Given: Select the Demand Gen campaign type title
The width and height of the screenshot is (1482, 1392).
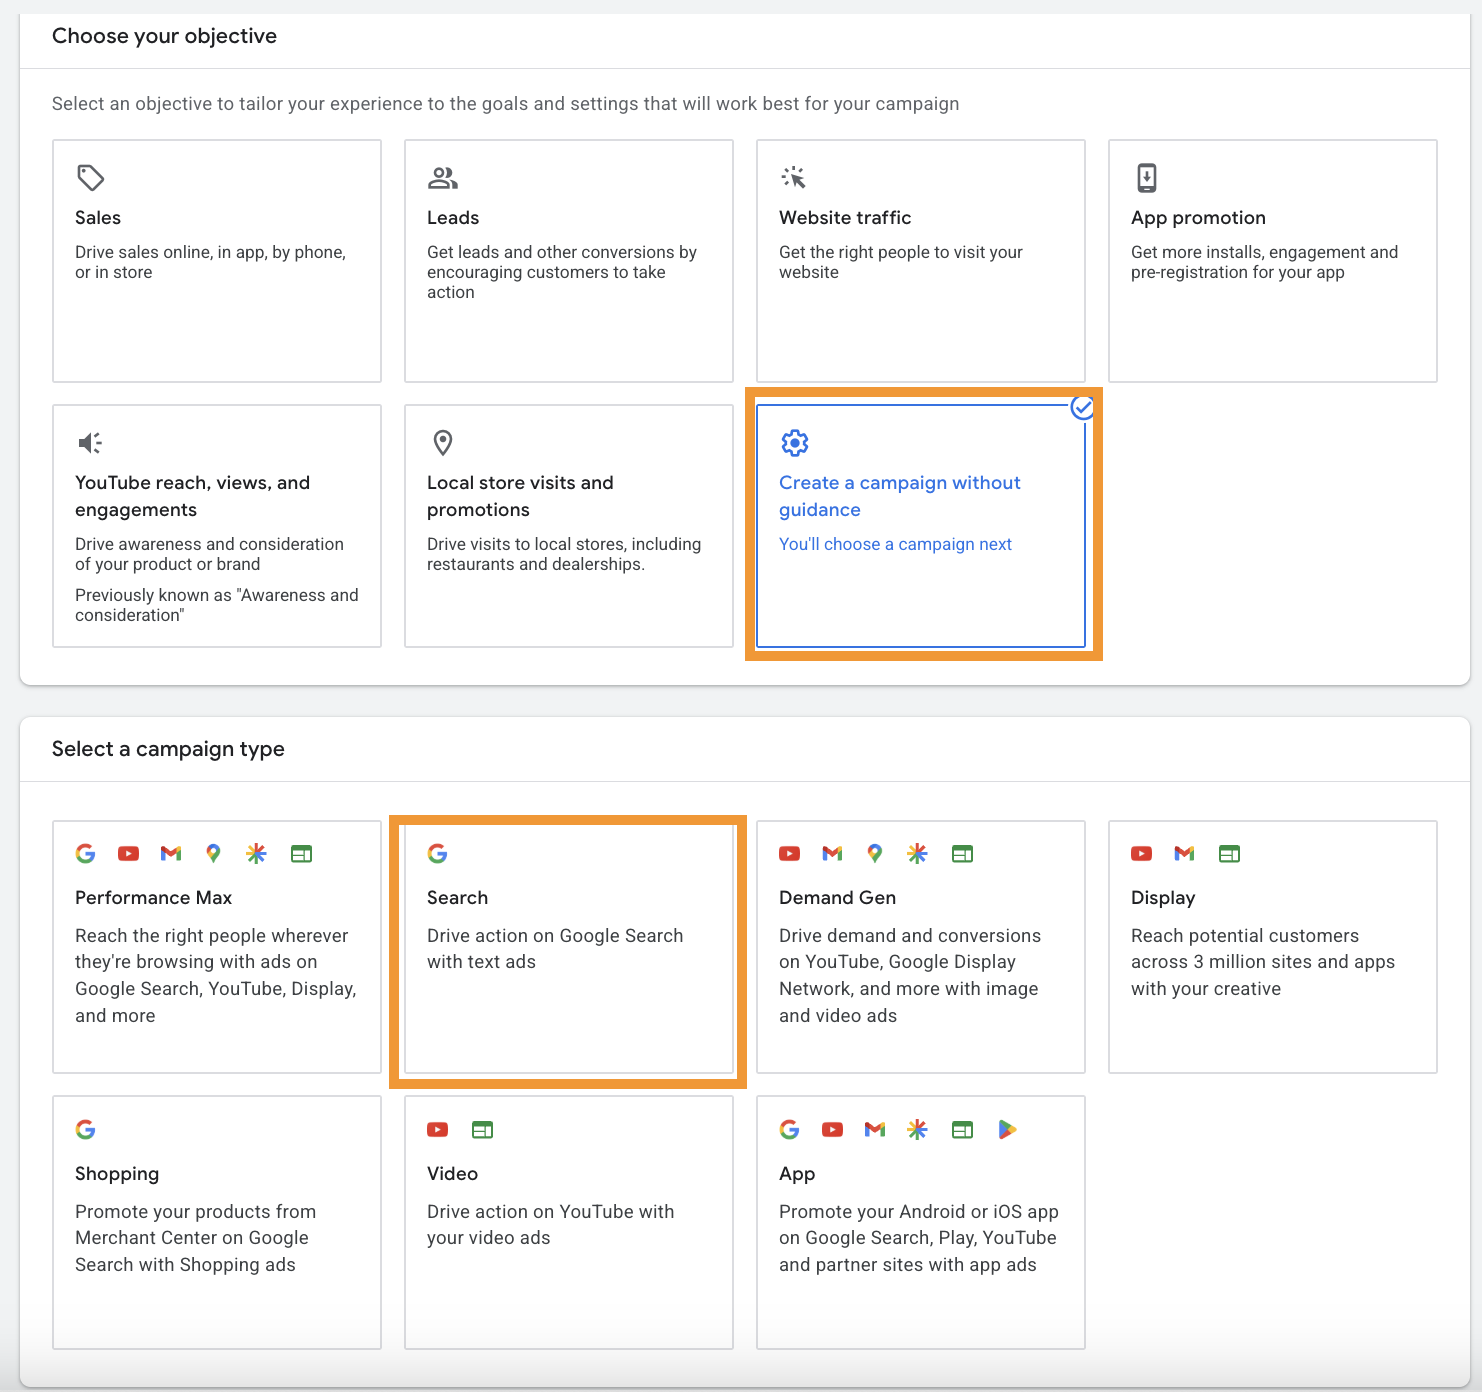Looking at the screenshot, I should [838, 898].
